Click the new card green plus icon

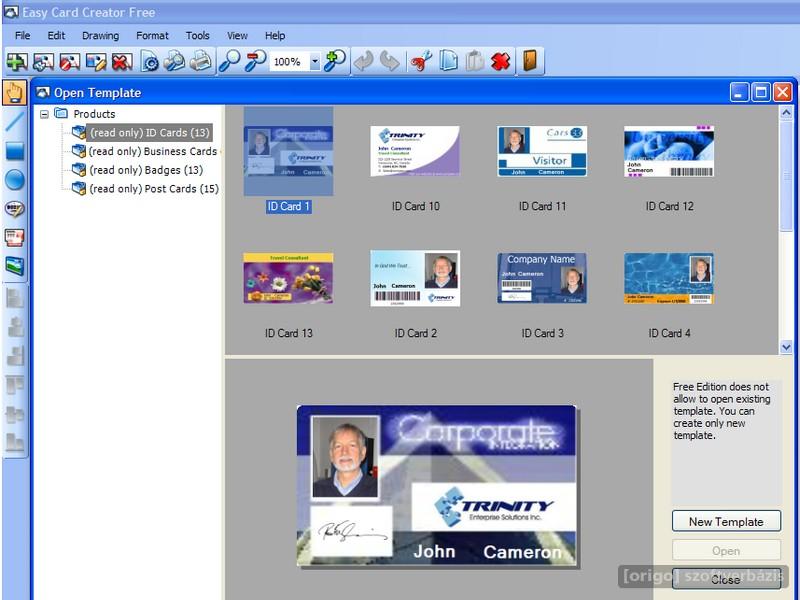17,62
